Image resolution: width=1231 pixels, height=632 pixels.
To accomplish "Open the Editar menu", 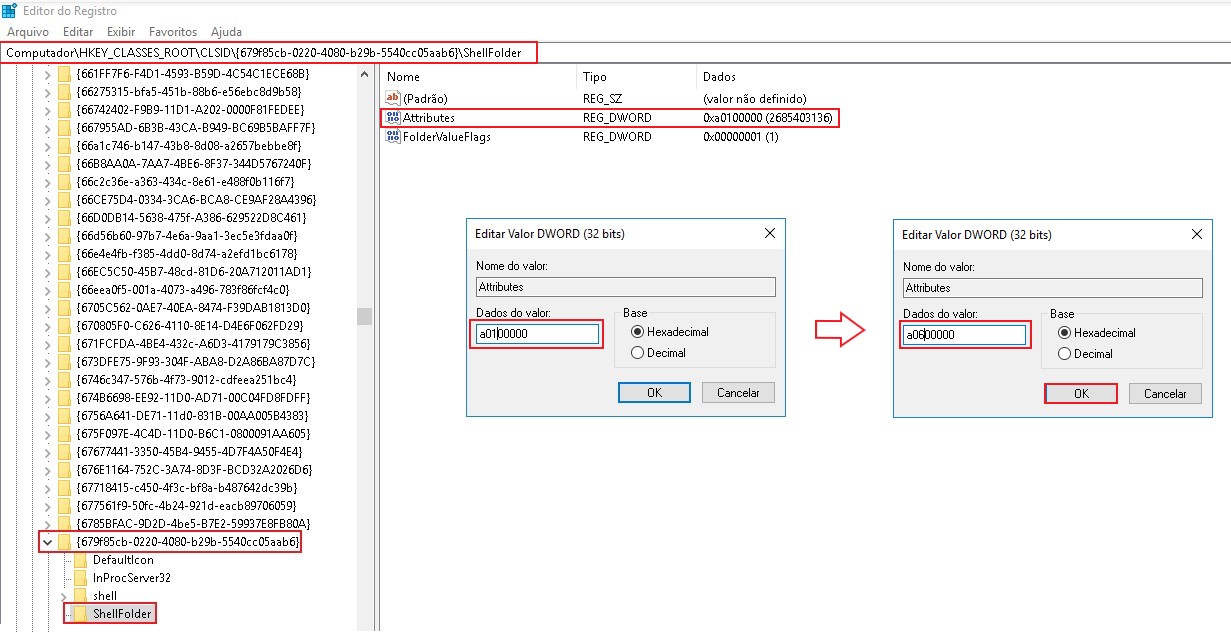I will click(78, 32).
